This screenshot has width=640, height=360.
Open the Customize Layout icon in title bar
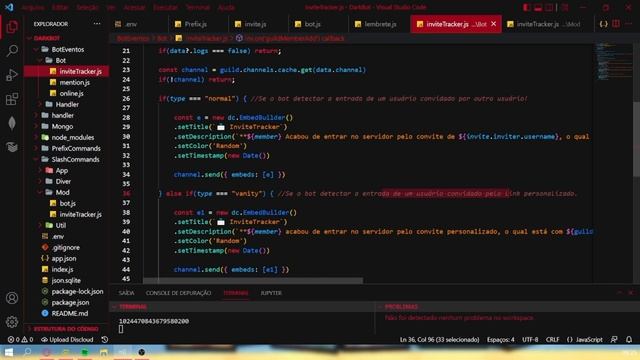click(564, 7)
